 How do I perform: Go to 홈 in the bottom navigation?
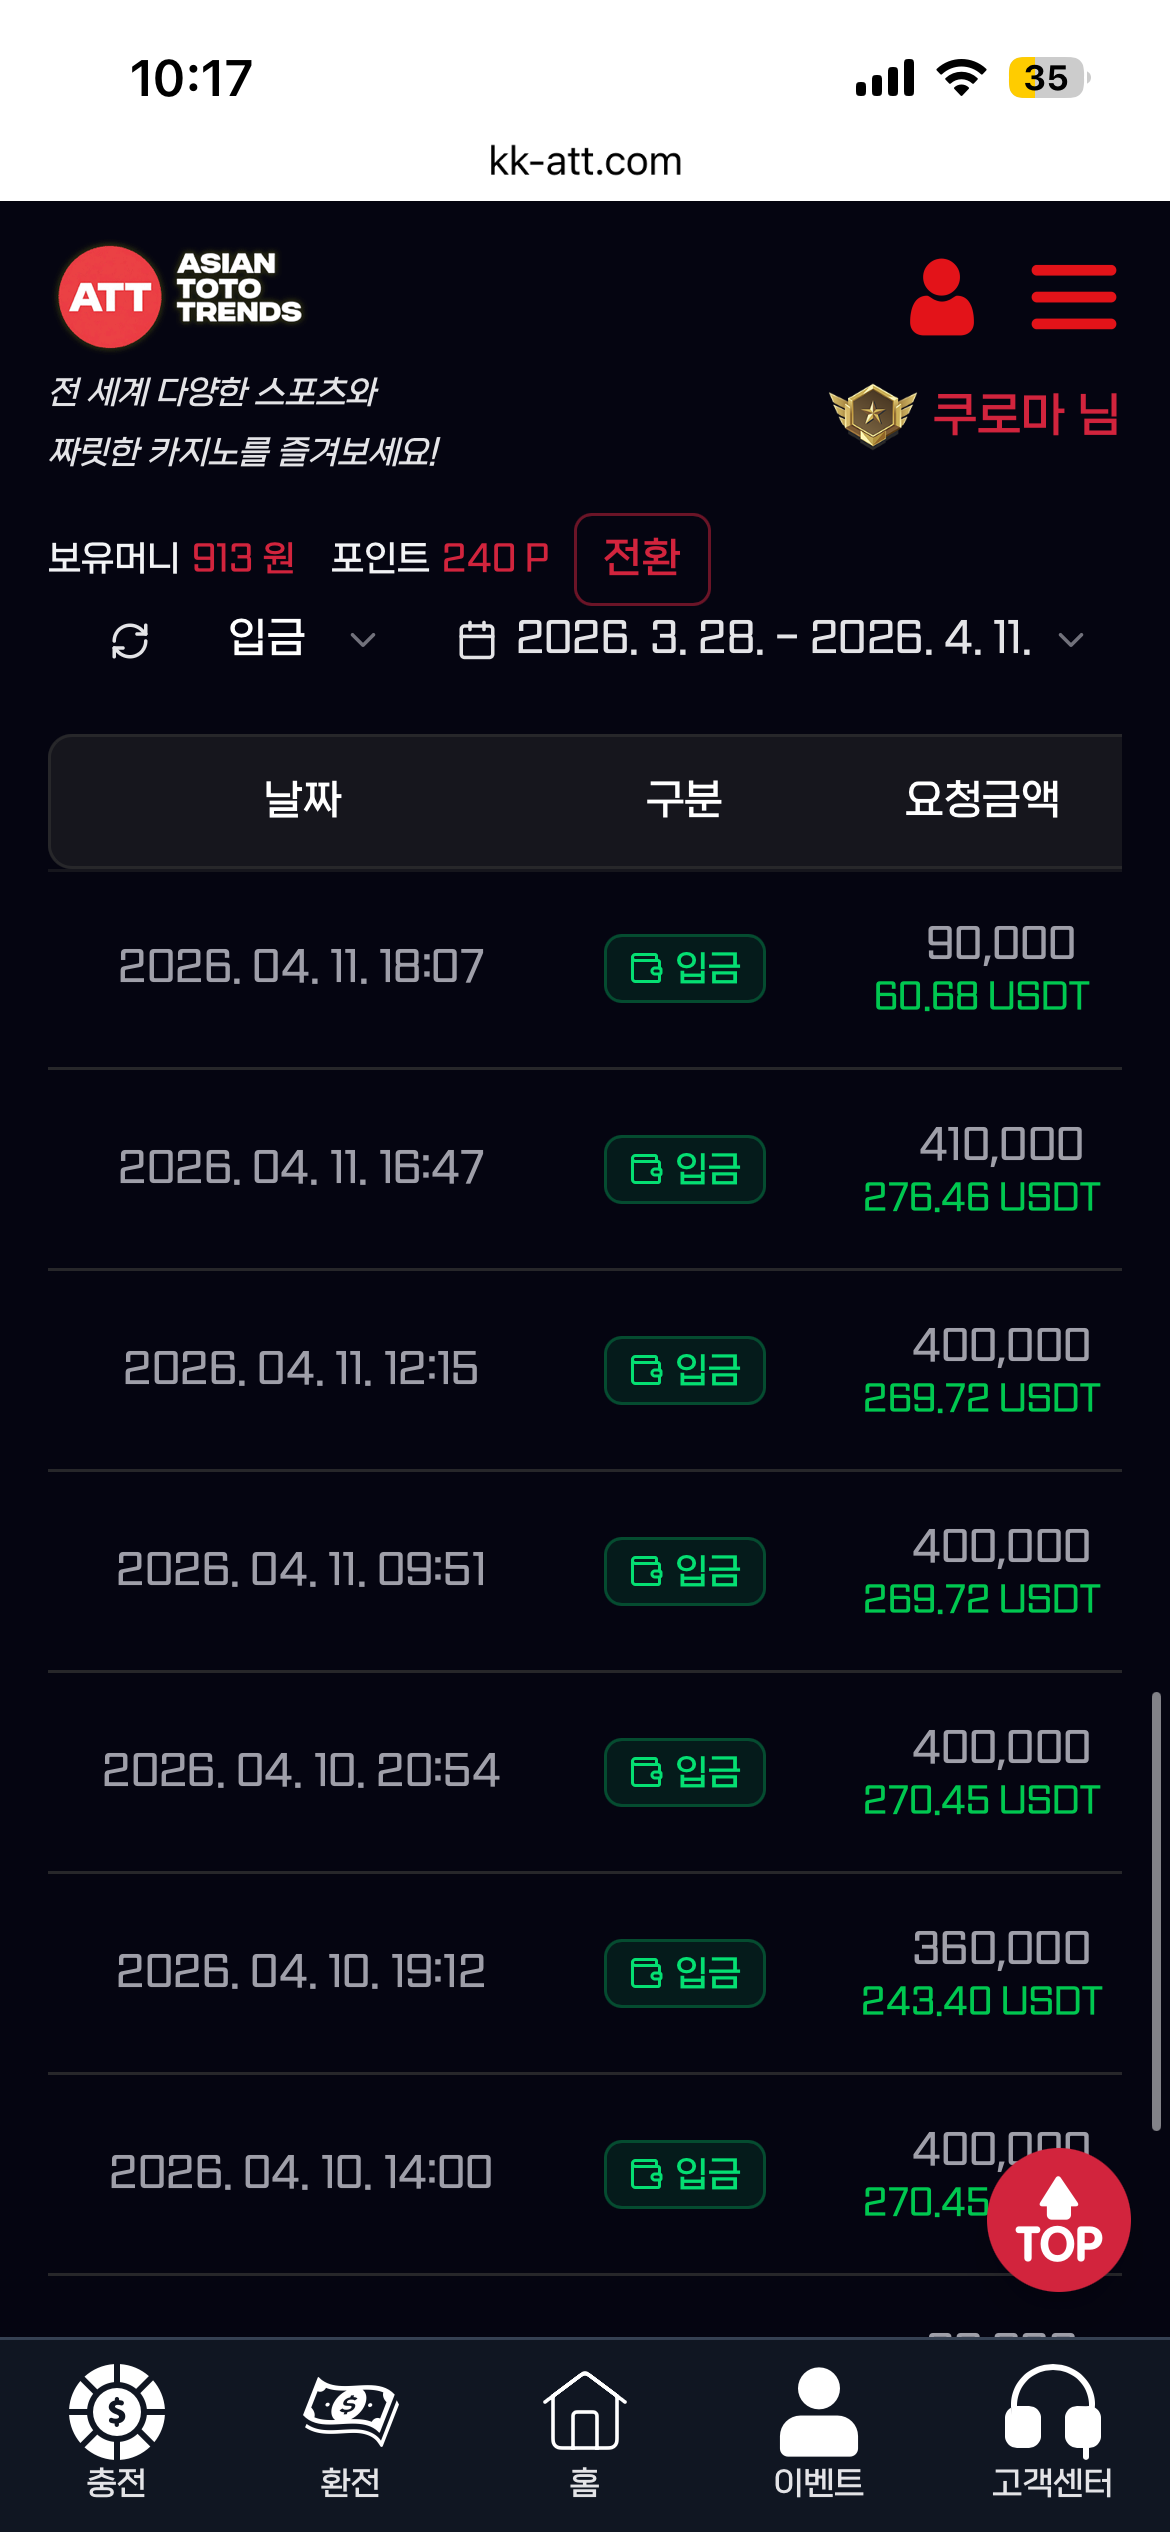click(585, 2431)
